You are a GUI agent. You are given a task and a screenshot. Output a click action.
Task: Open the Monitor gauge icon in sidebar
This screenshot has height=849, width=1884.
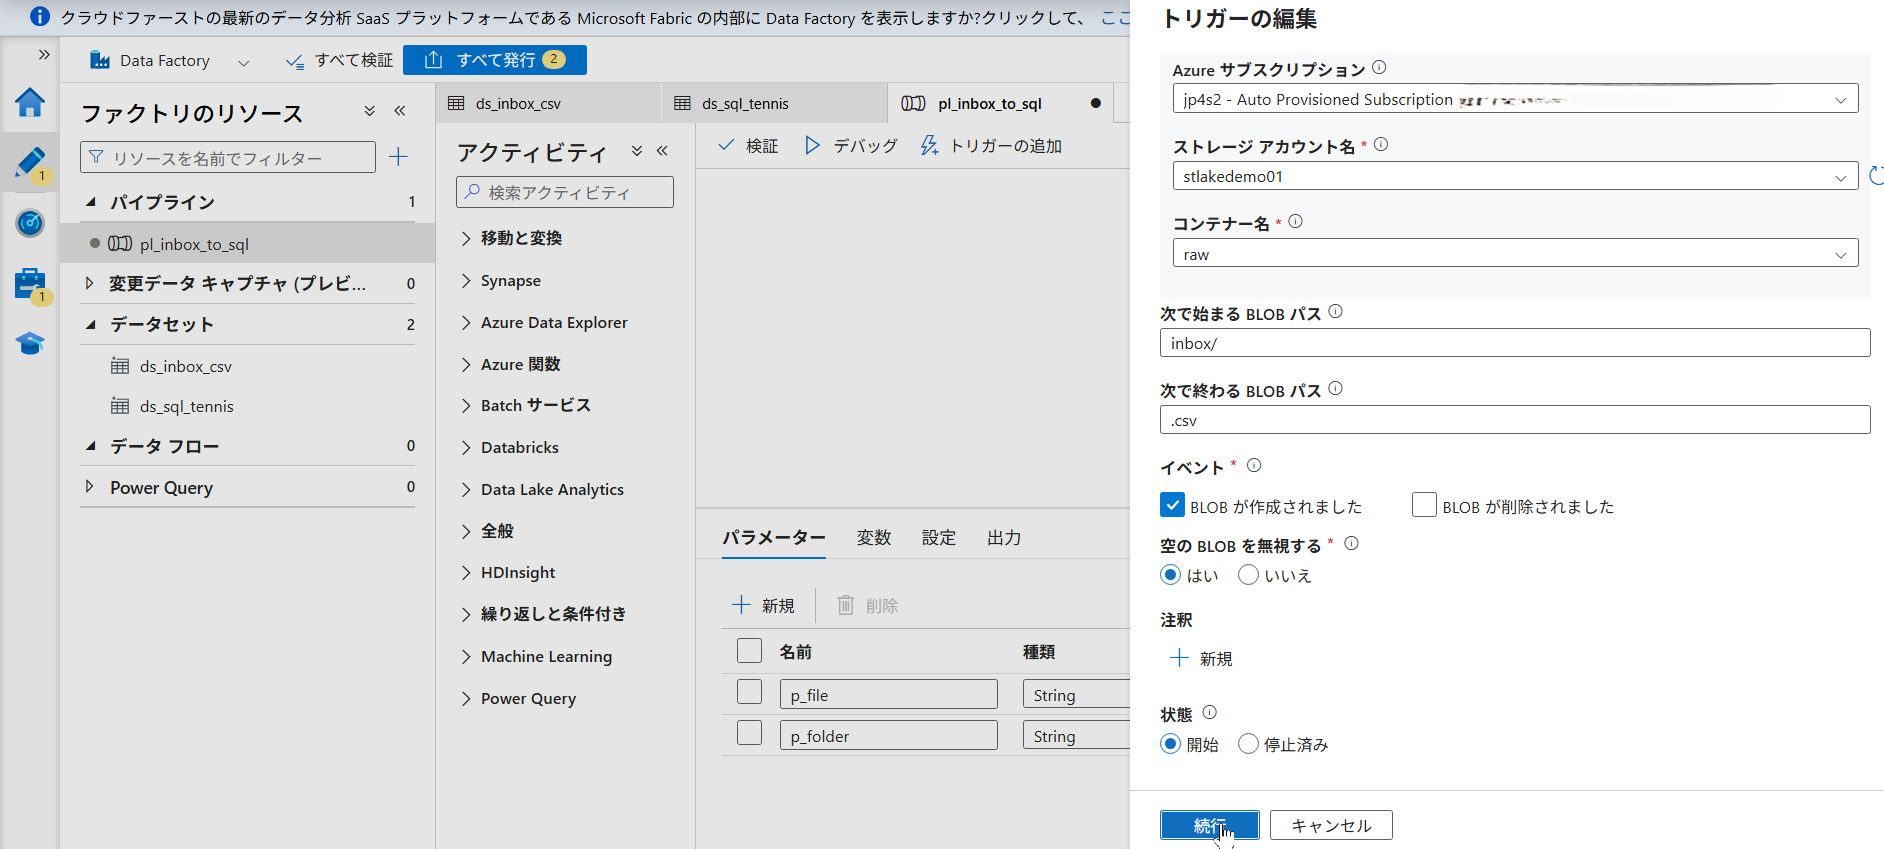[30, 223]
